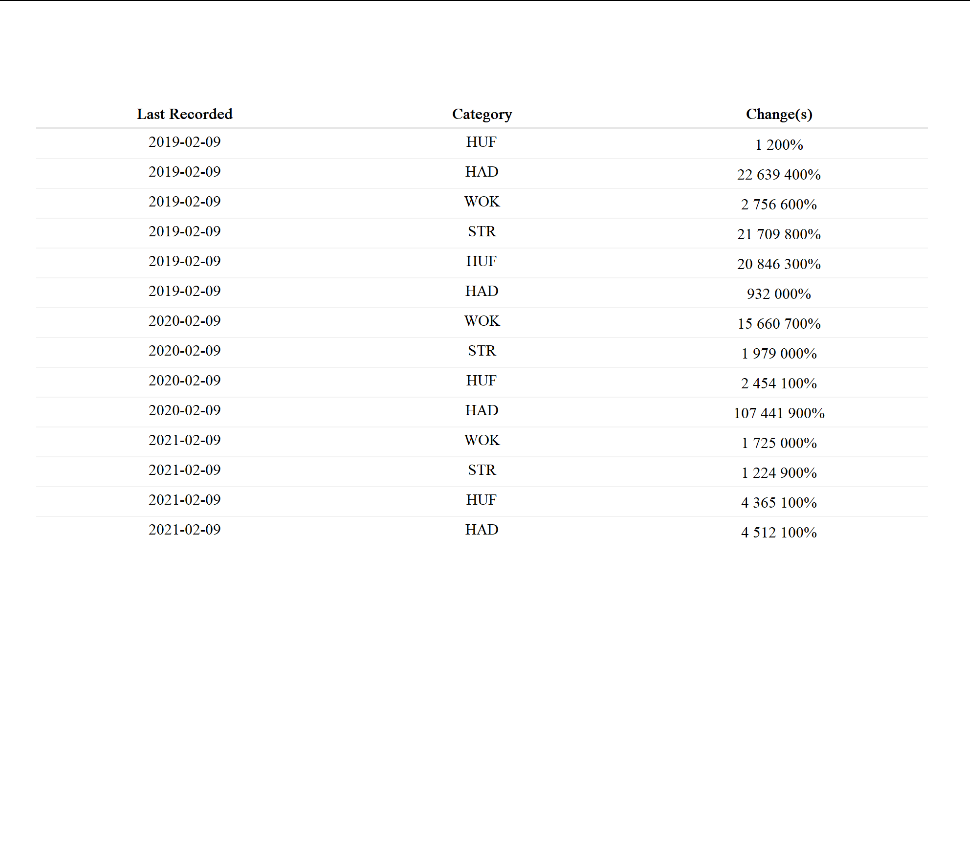970x852 pixels.
Task: Select the 107 441 900% cell
Action: coord(778,413)
